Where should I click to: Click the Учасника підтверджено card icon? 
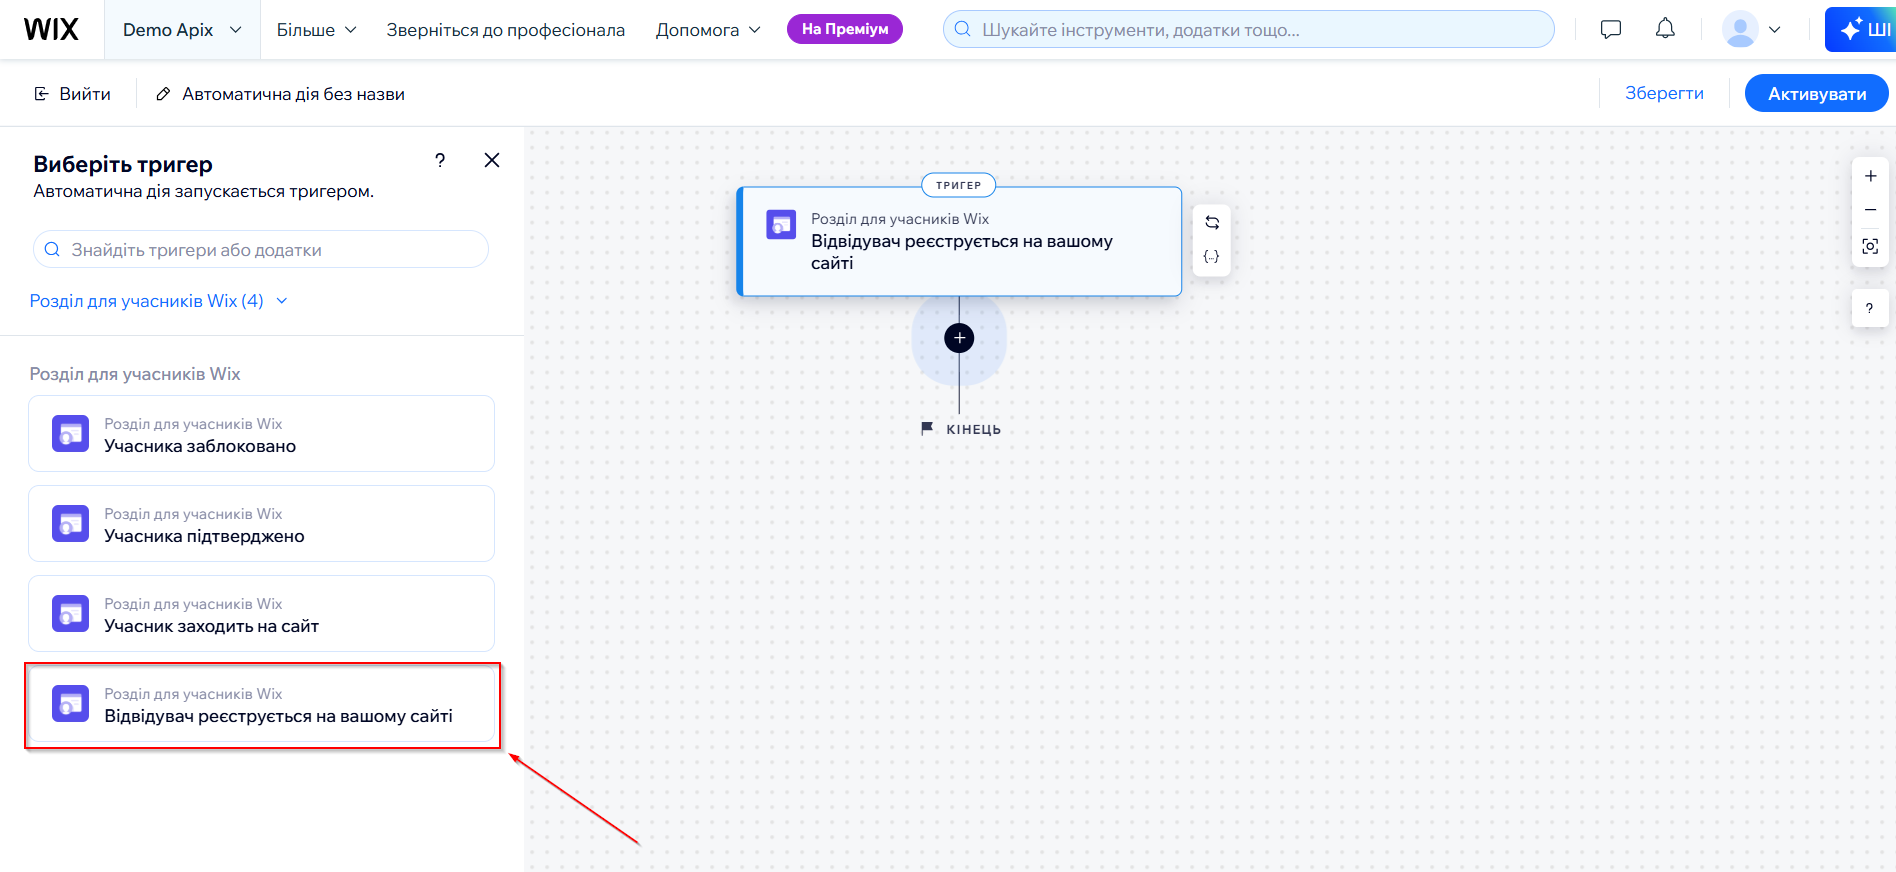click(x=70, y=524)
